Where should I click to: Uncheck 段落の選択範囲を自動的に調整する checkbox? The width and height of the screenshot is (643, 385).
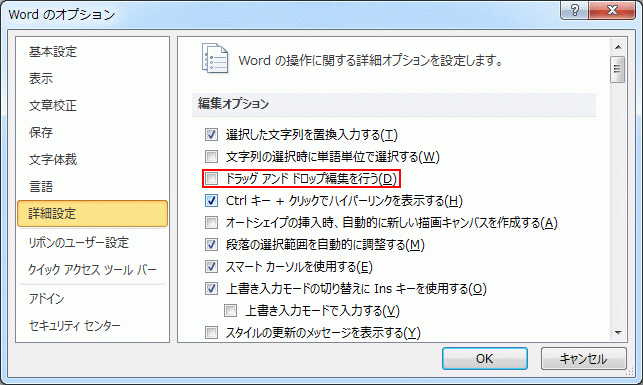211,245
